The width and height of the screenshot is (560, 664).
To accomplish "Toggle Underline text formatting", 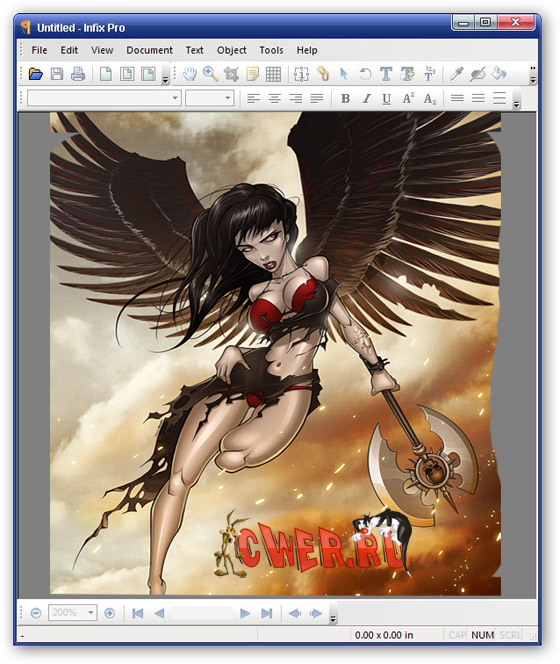I will pos(386,99).
